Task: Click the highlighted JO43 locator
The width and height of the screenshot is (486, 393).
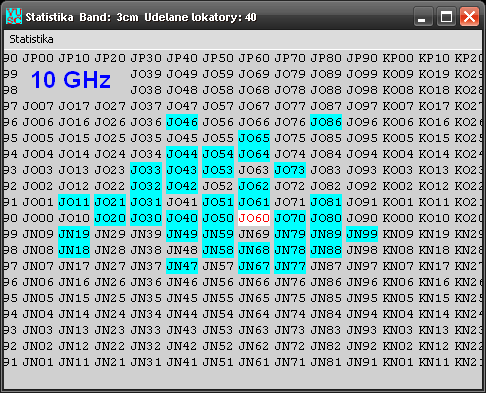Action: coord(182,170)
